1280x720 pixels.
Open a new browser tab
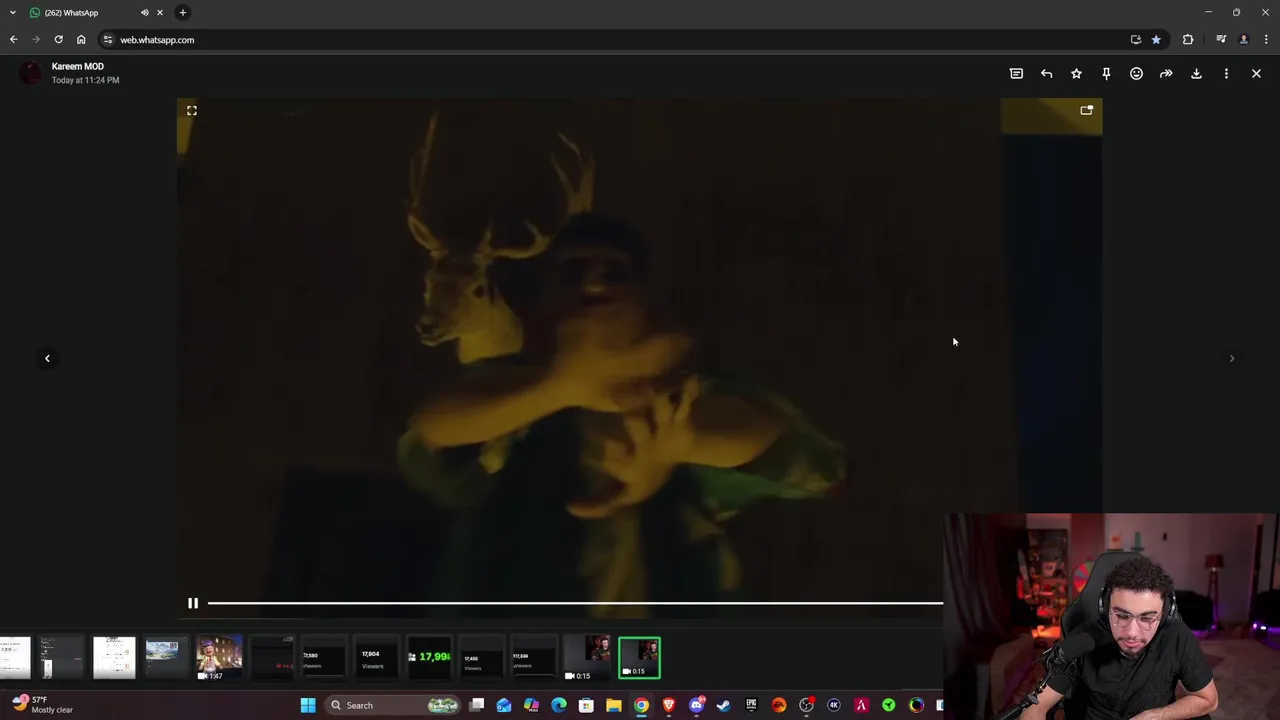coord(183,13)
